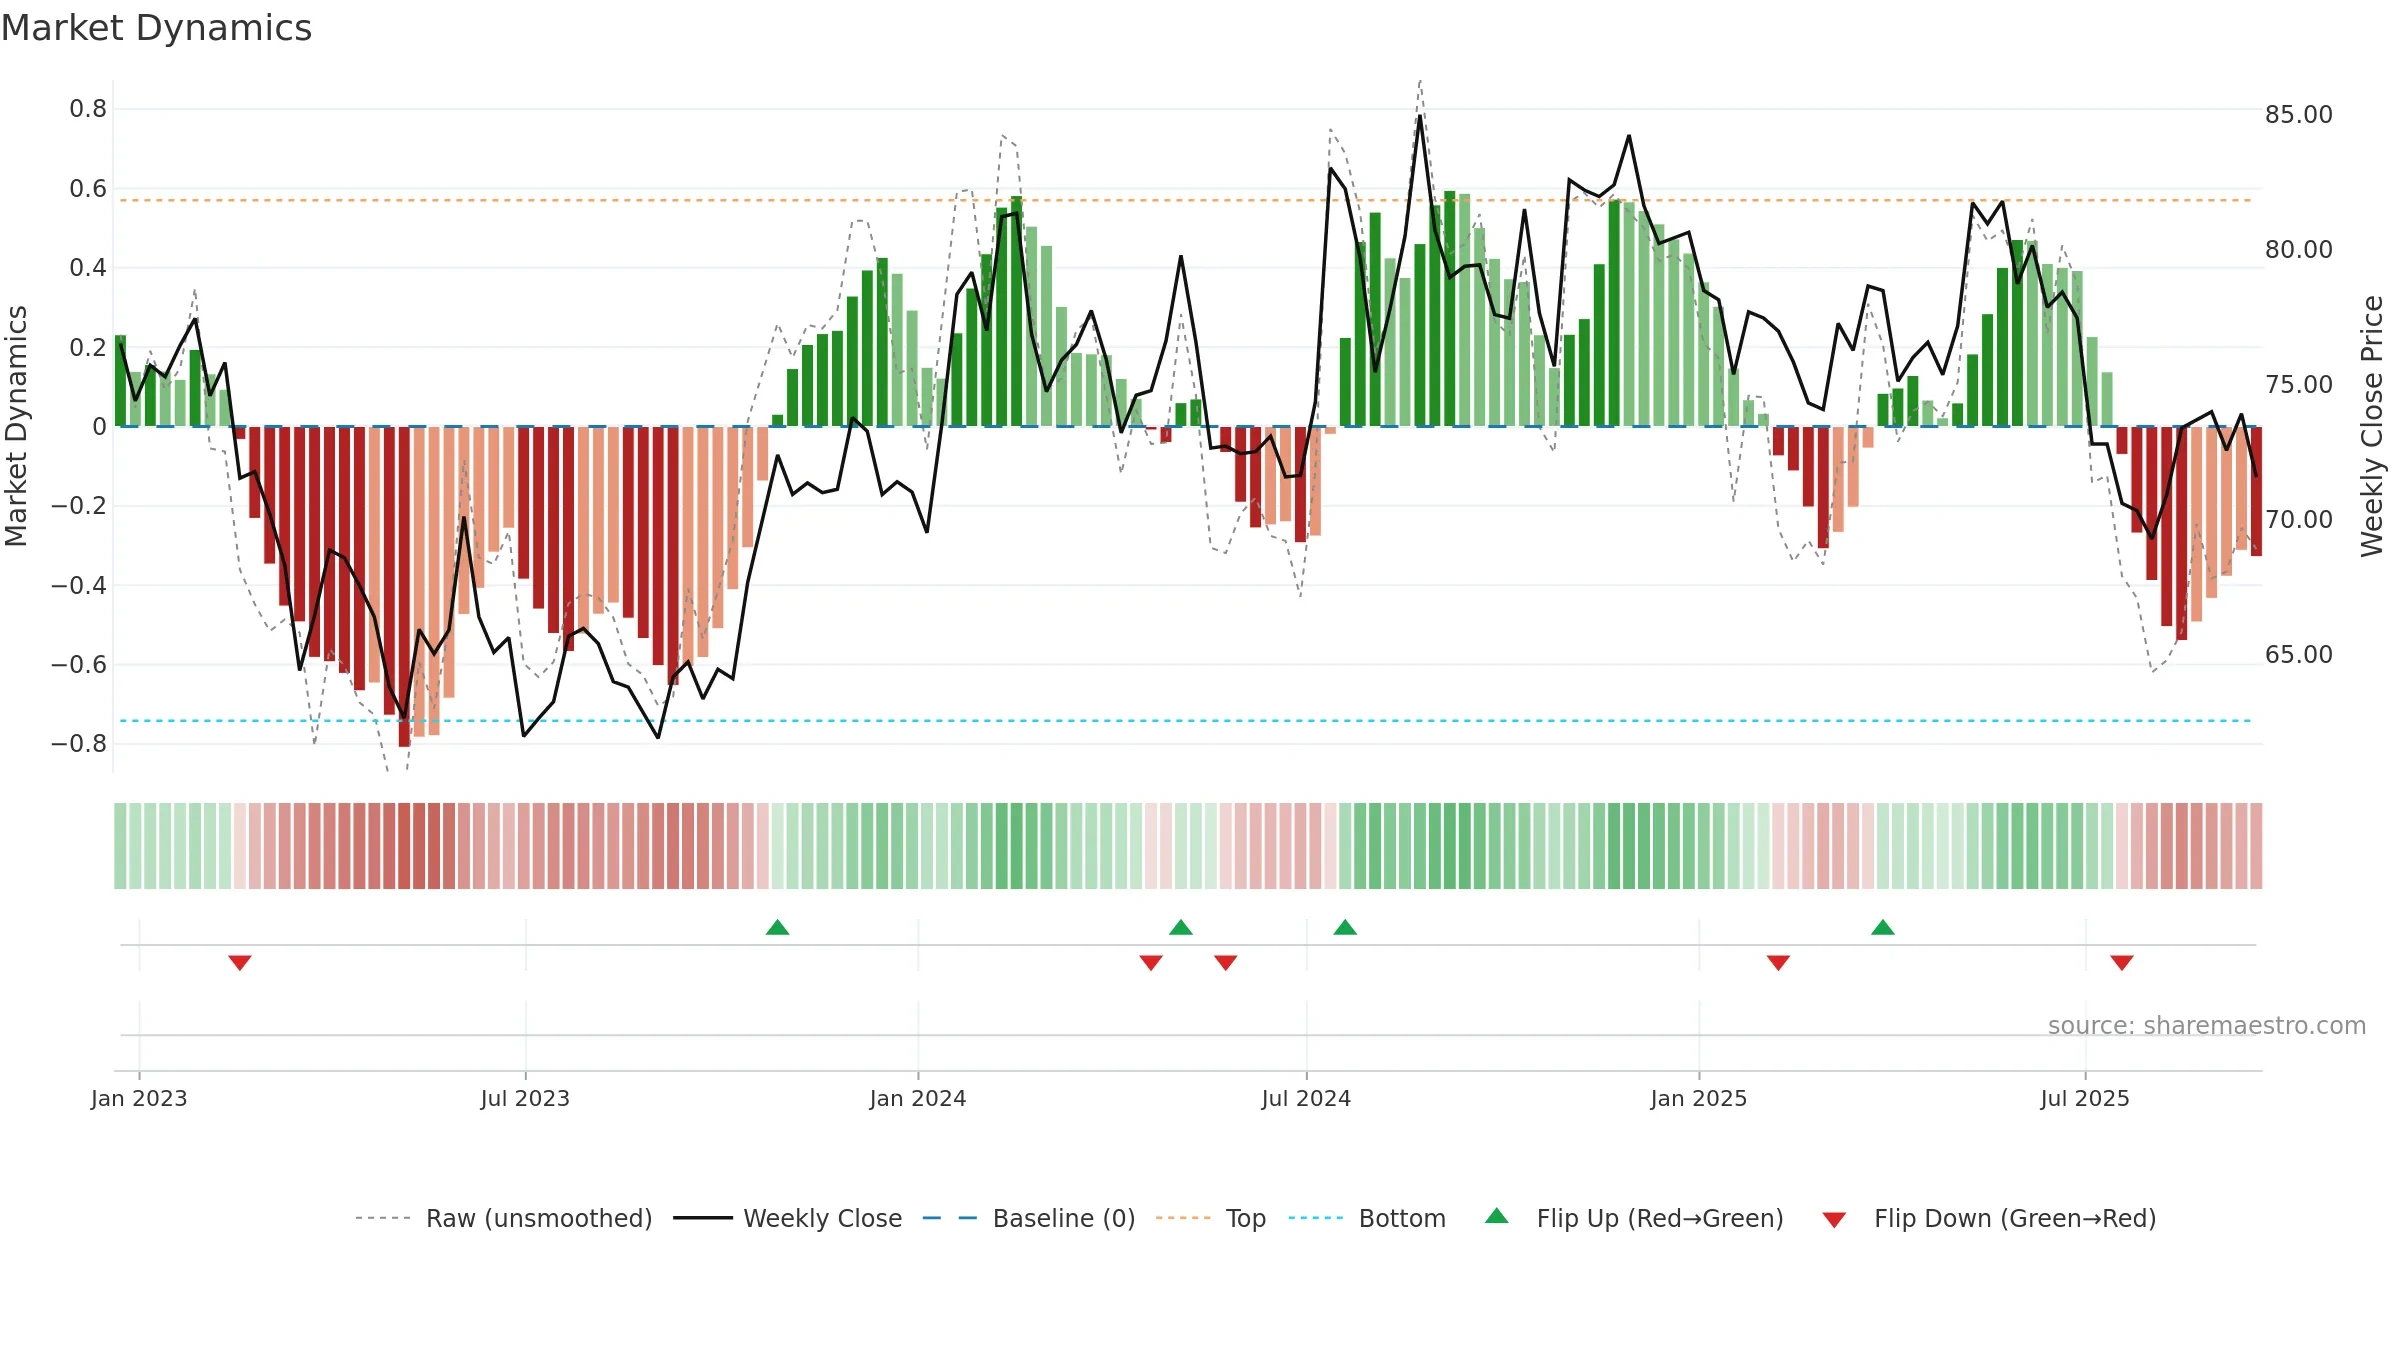Viewport: 2400px width, 1350px height.
Task: Toggle the Raw (unsmoothed) legend entry
Action: 503,1218
